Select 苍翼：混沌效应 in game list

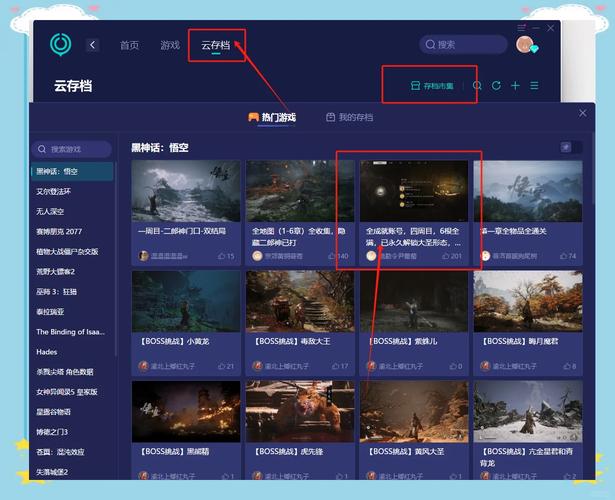(x=60, y=452)
